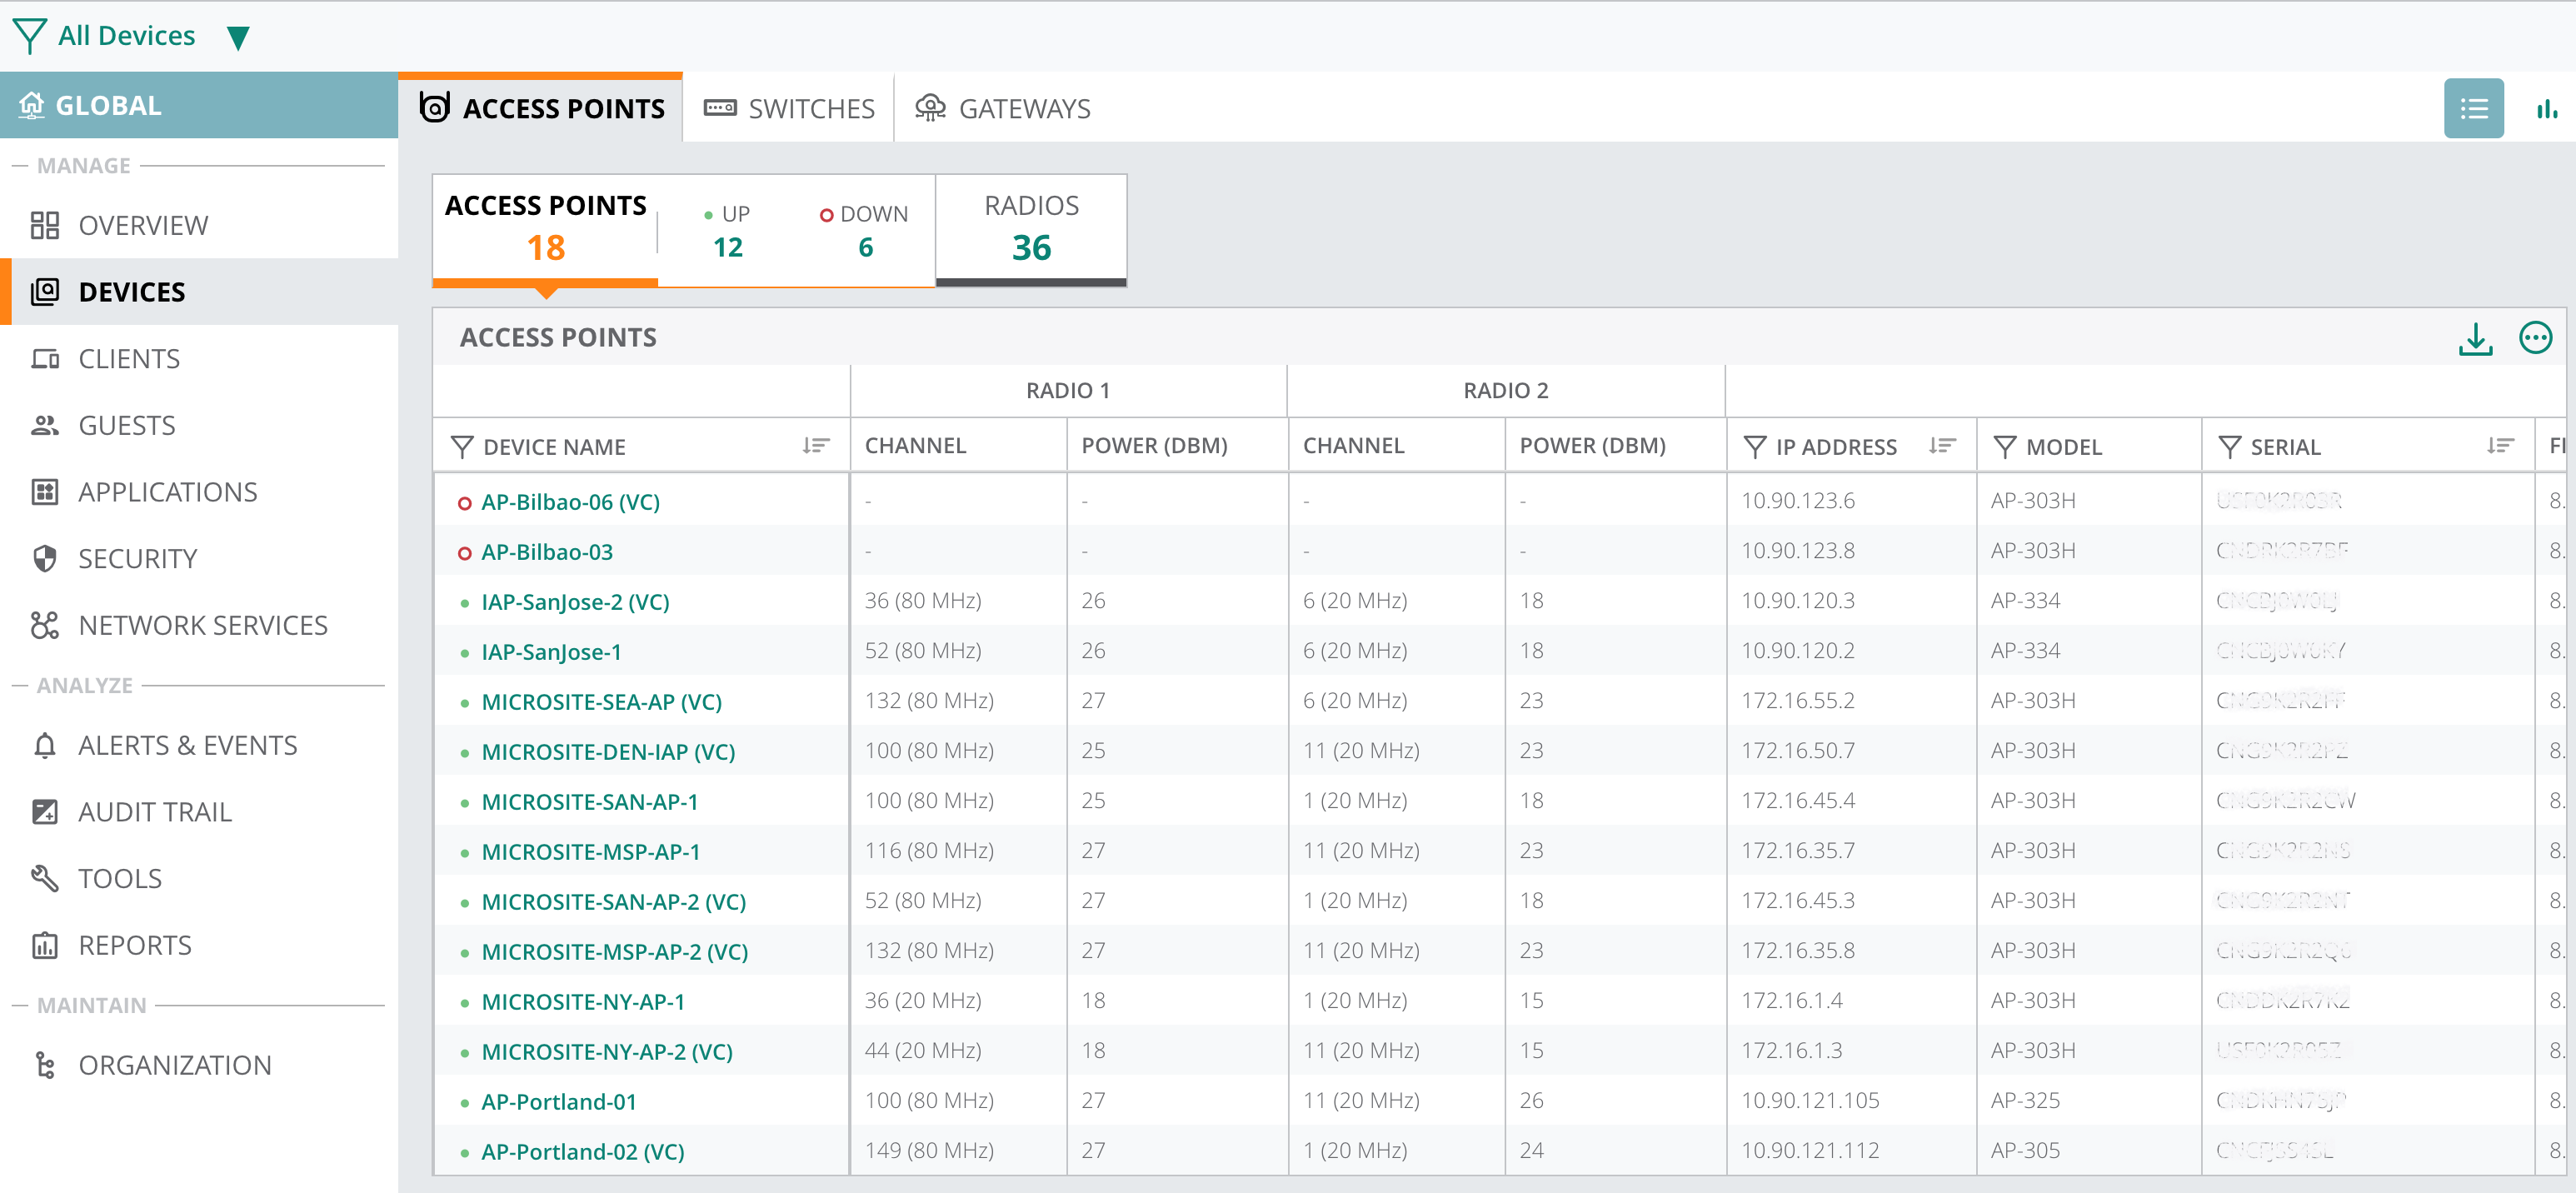Open the Overview menu item
This screenshot has height=1193, width=2576.
pos(200,225)
